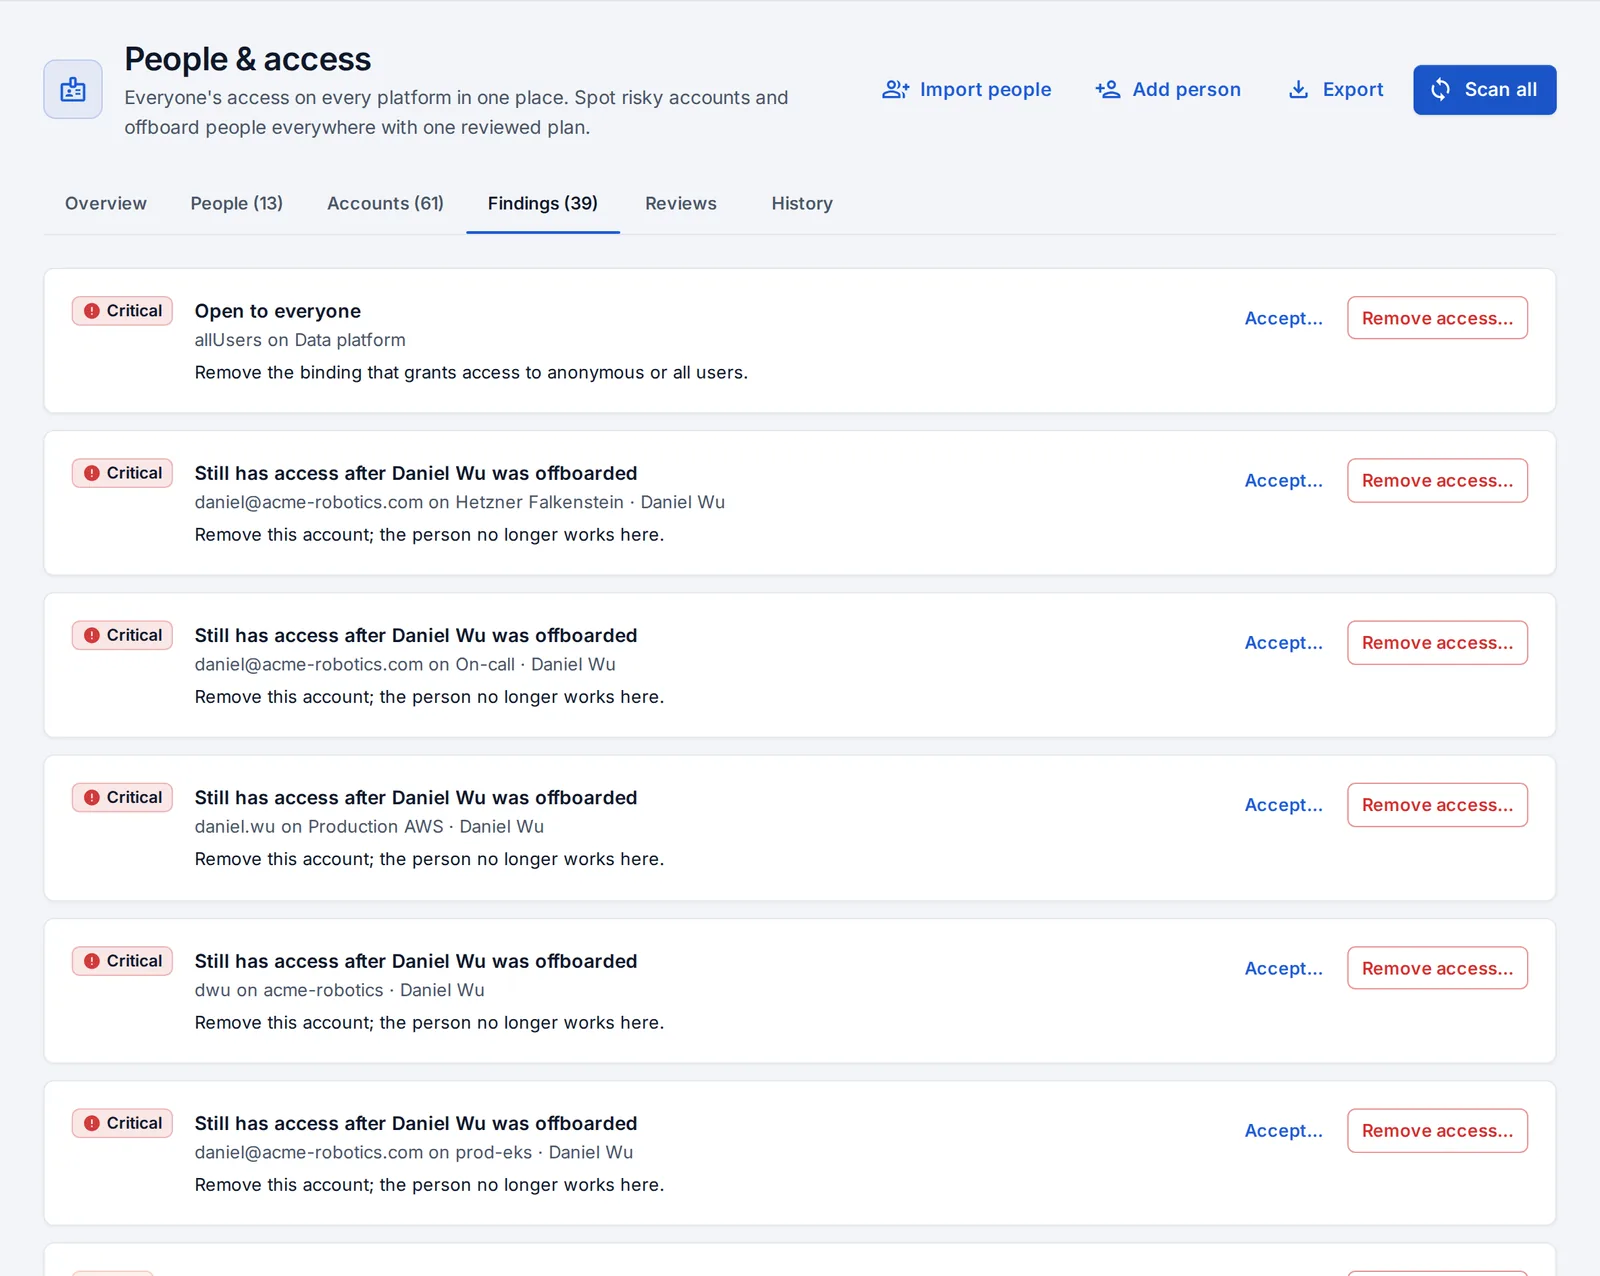Image resolution: width=1600 pixels, height=1276 pixels.
Task: Switch to the People (13) tab
Action: 237,203
